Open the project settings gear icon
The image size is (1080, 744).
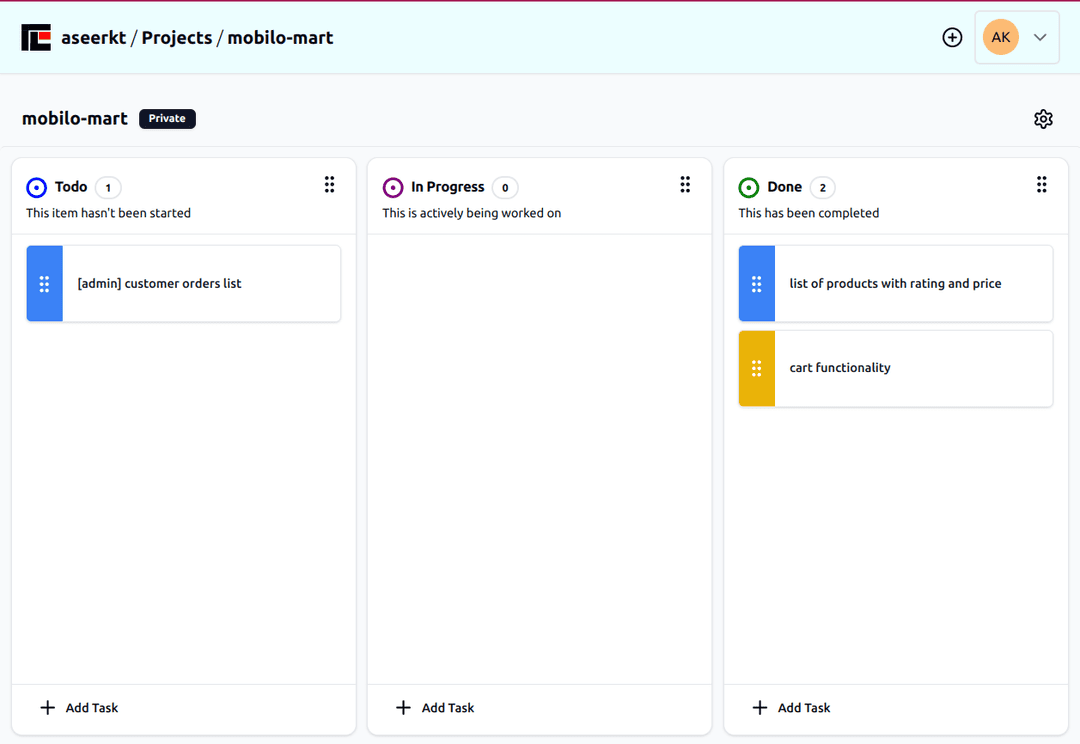(1043, 118)
